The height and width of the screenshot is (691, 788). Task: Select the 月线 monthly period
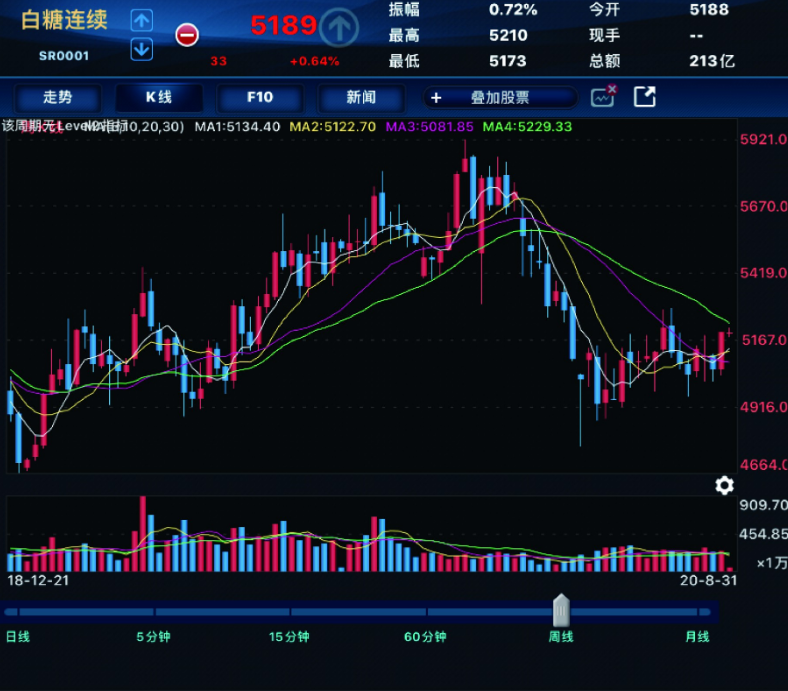(x=697, y=637)
